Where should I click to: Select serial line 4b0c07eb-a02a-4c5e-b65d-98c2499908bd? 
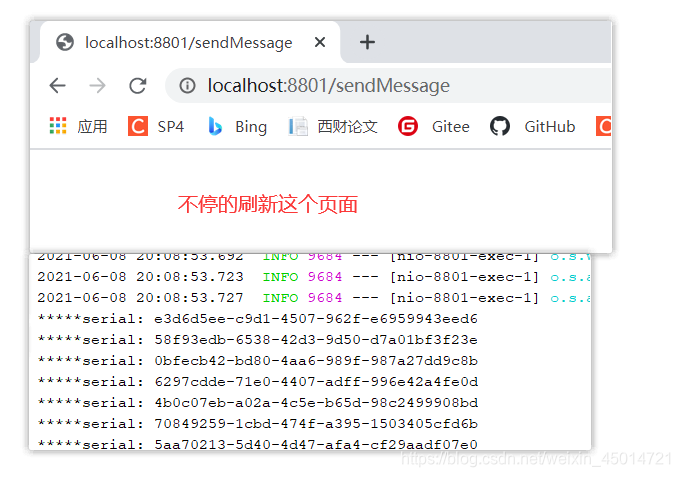pos(258,402)
